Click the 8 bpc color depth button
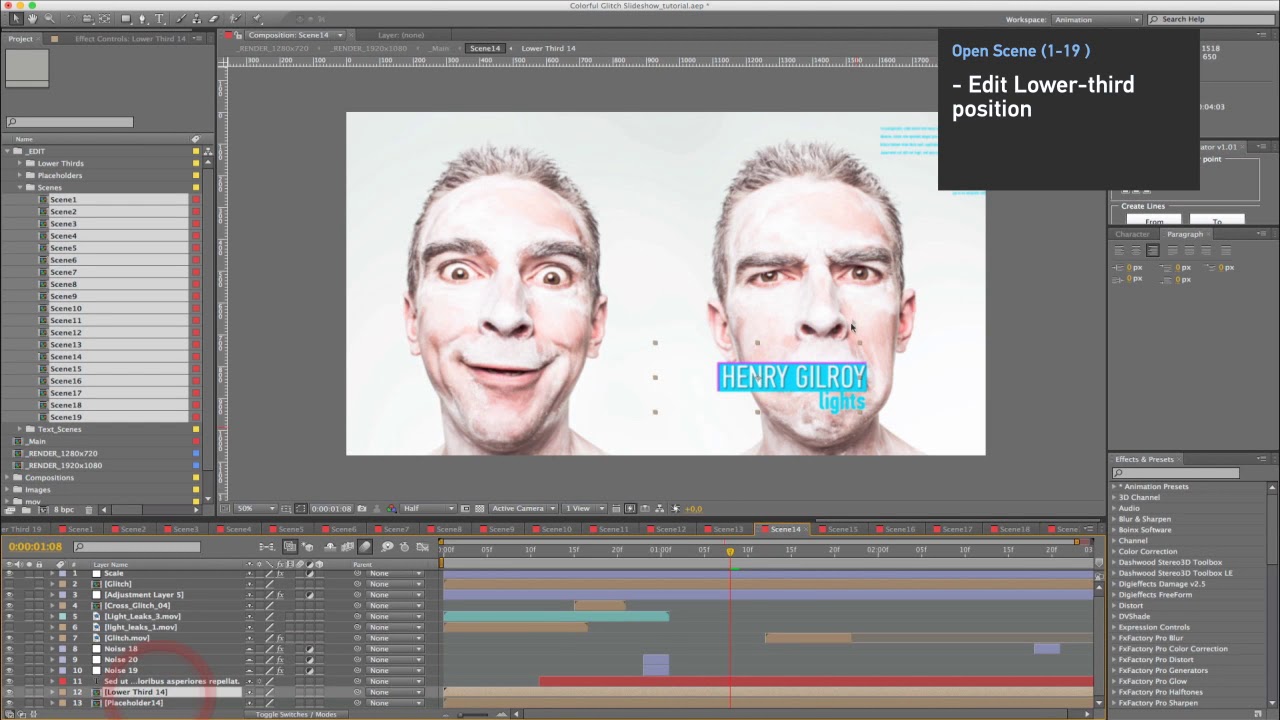The image size is (1280, 720). coord(64,510)
